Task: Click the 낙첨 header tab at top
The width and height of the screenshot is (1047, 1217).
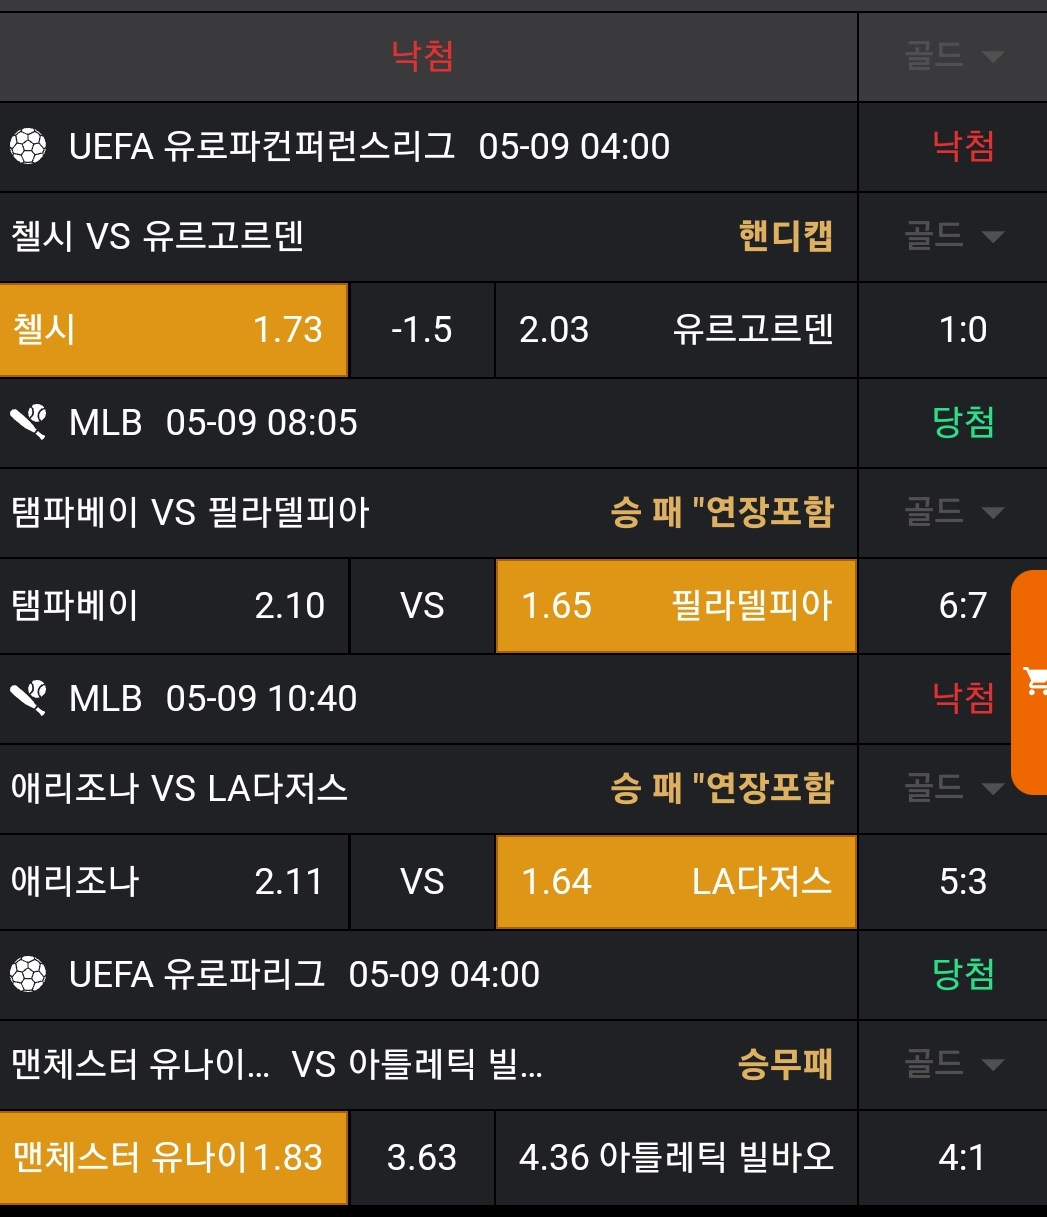Action: click(422, 56)
